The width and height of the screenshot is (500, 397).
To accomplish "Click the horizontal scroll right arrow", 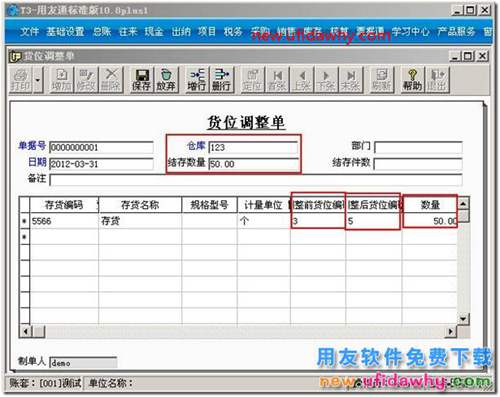I will click(451, 331).
